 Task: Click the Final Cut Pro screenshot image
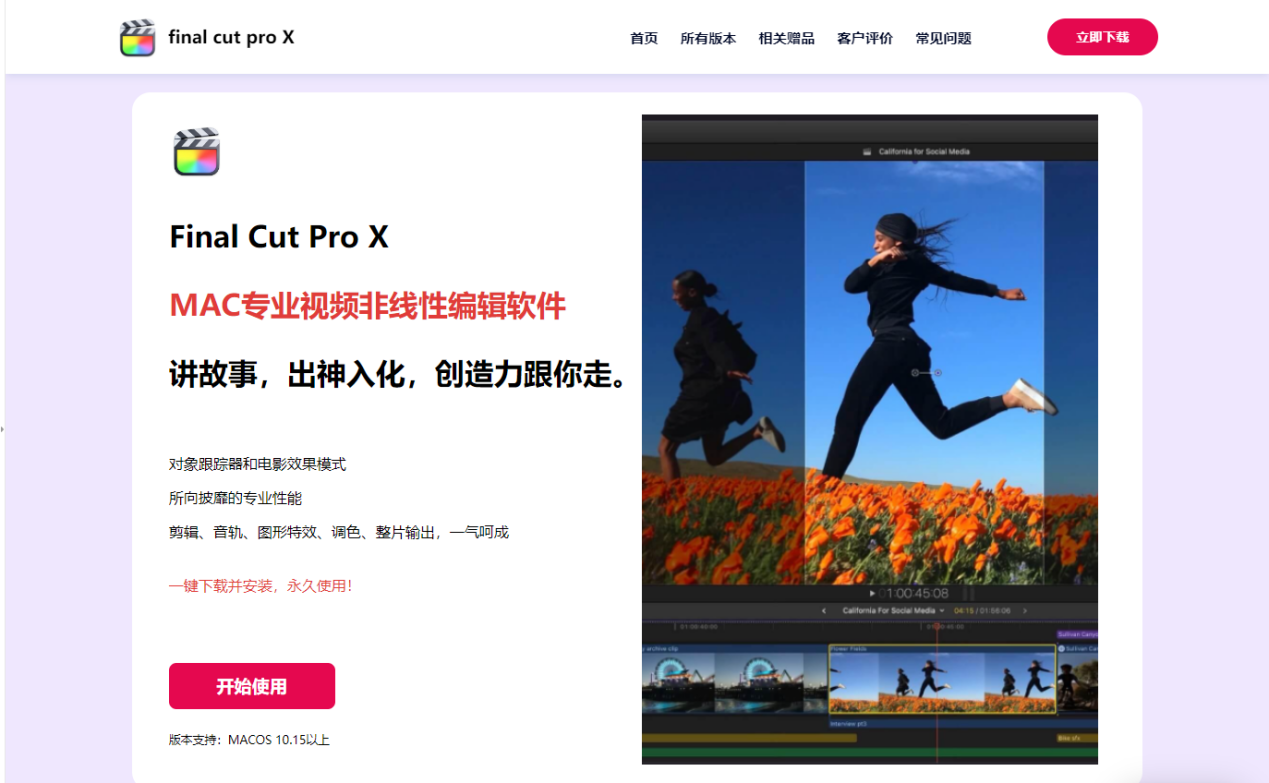(x=870, y=439)
